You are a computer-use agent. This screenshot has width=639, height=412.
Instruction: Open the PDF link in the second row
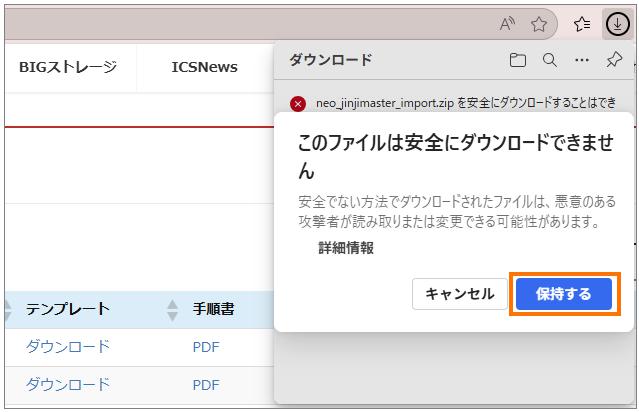click(x=206, y=385)
